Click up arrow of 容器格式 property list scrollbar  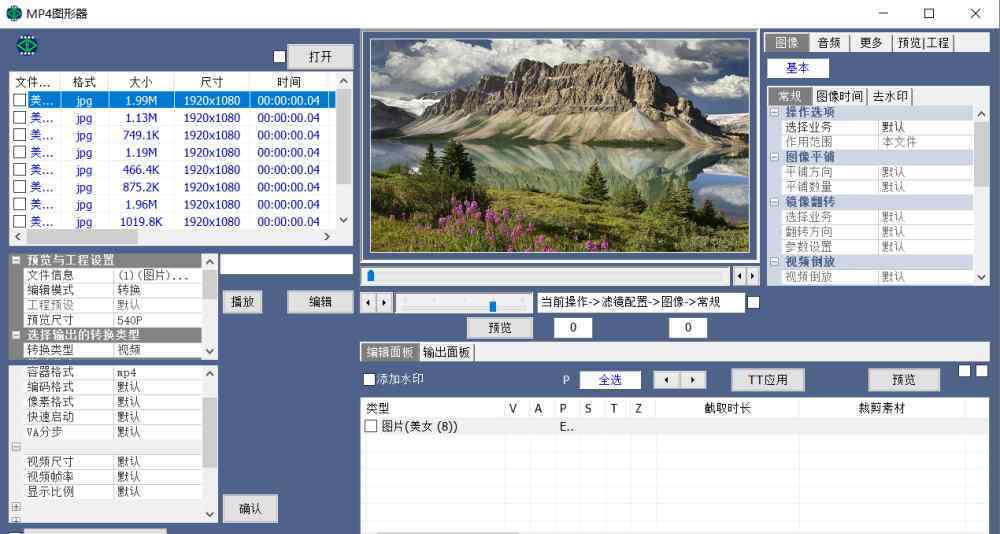click(210, 373)
